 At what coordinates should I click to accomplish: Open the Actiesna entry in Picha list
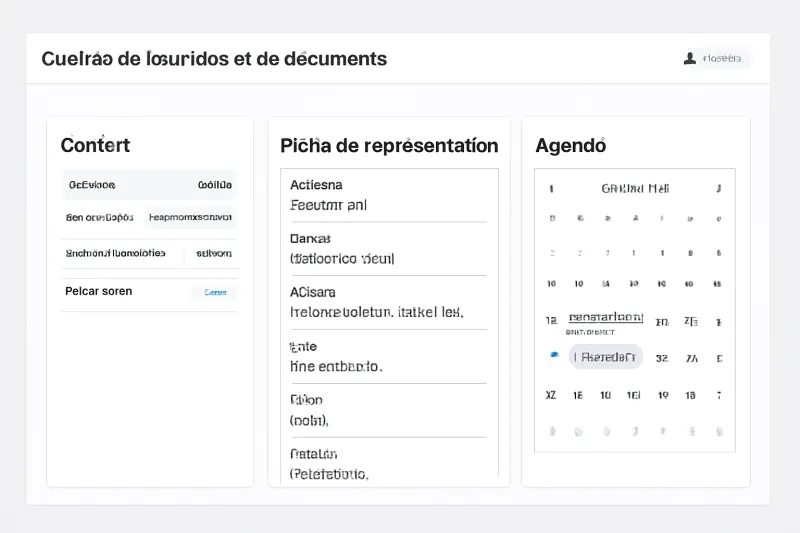(388, 195)
